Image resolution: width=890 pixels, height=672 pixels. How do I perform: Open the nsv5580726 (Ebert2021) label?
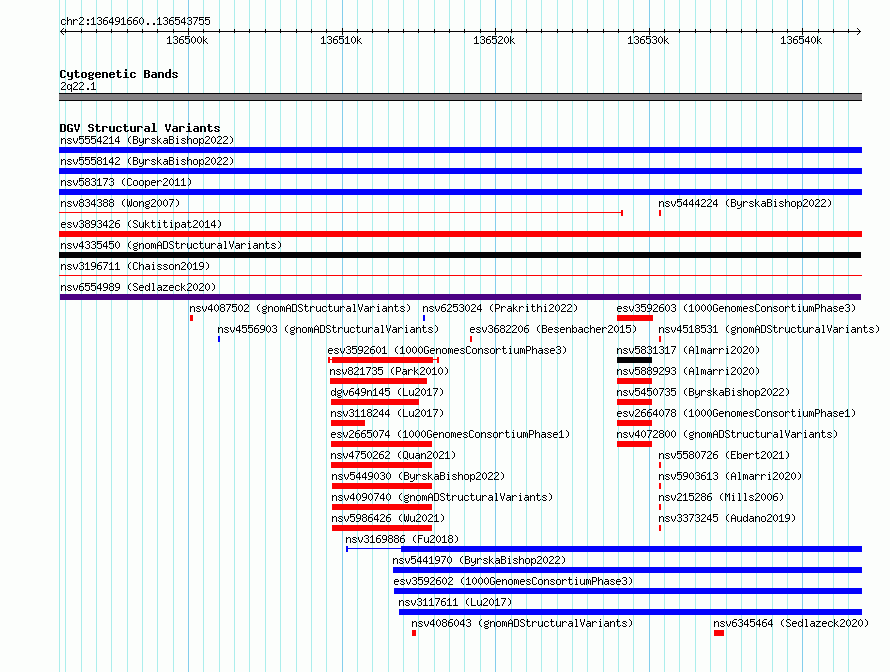click(724, 455)
